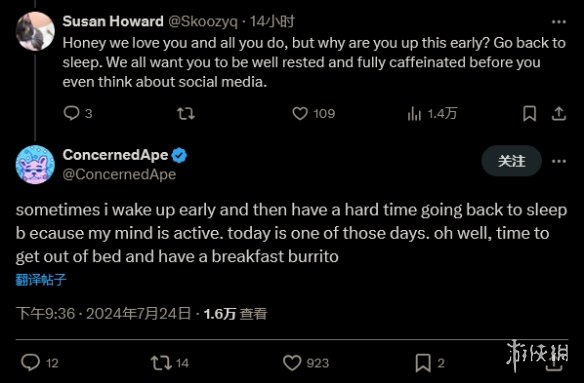Click the 翻译帖子 translate post link
This screenshot has width=584, height=383.
pyautogui.click(x=41, y=279)
